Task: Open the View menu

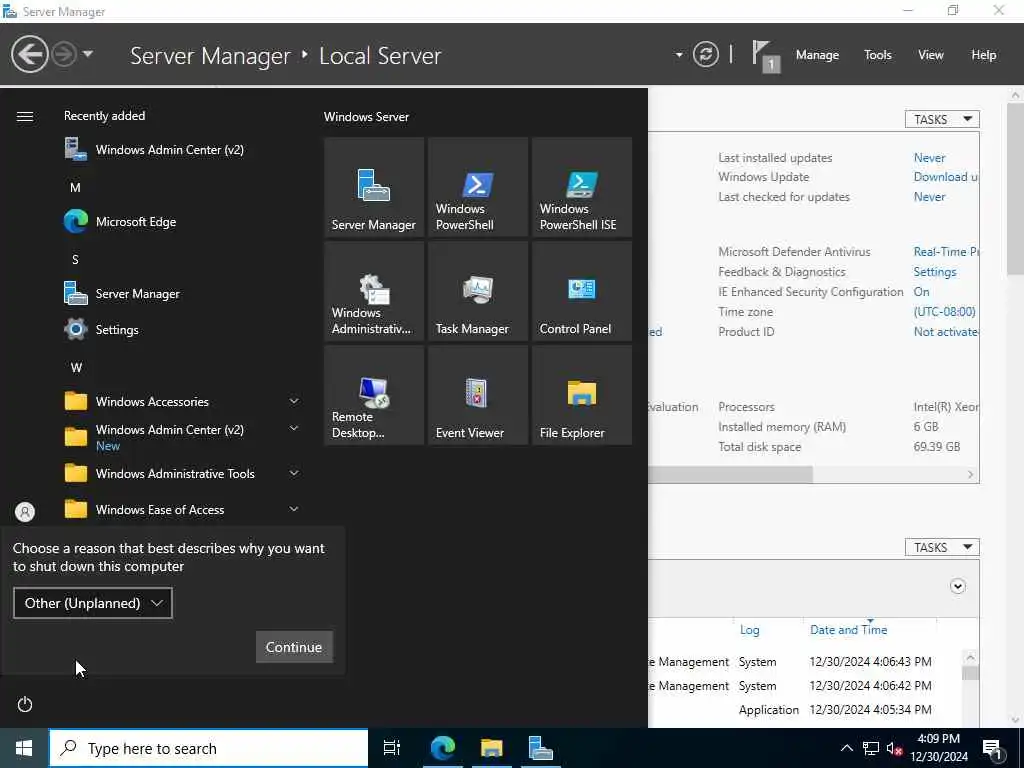Action: click(931, 55)
